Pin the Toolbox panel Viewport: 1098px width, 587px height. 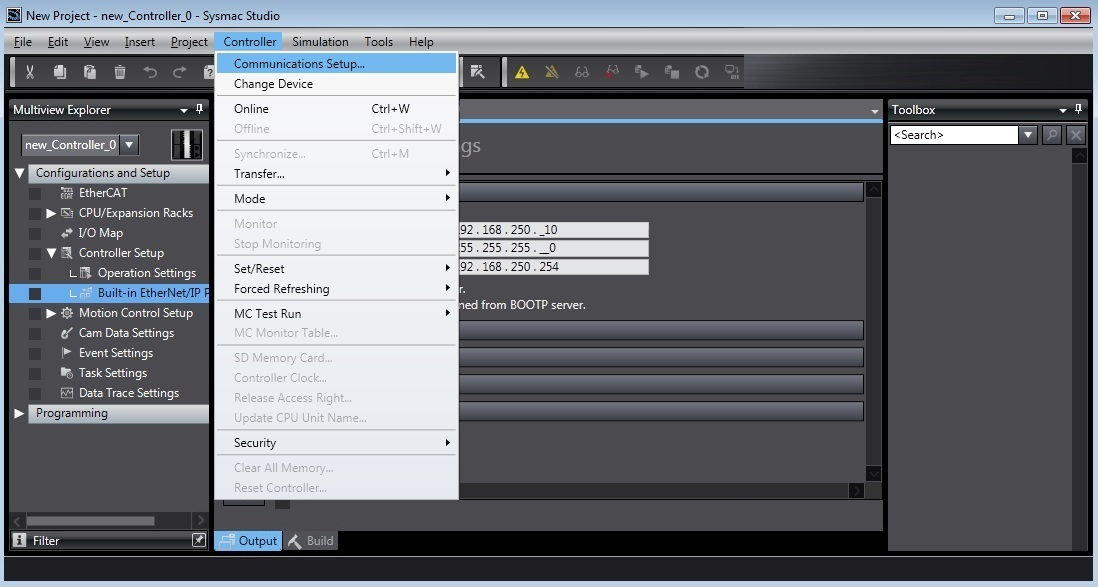pos(1078,109)
